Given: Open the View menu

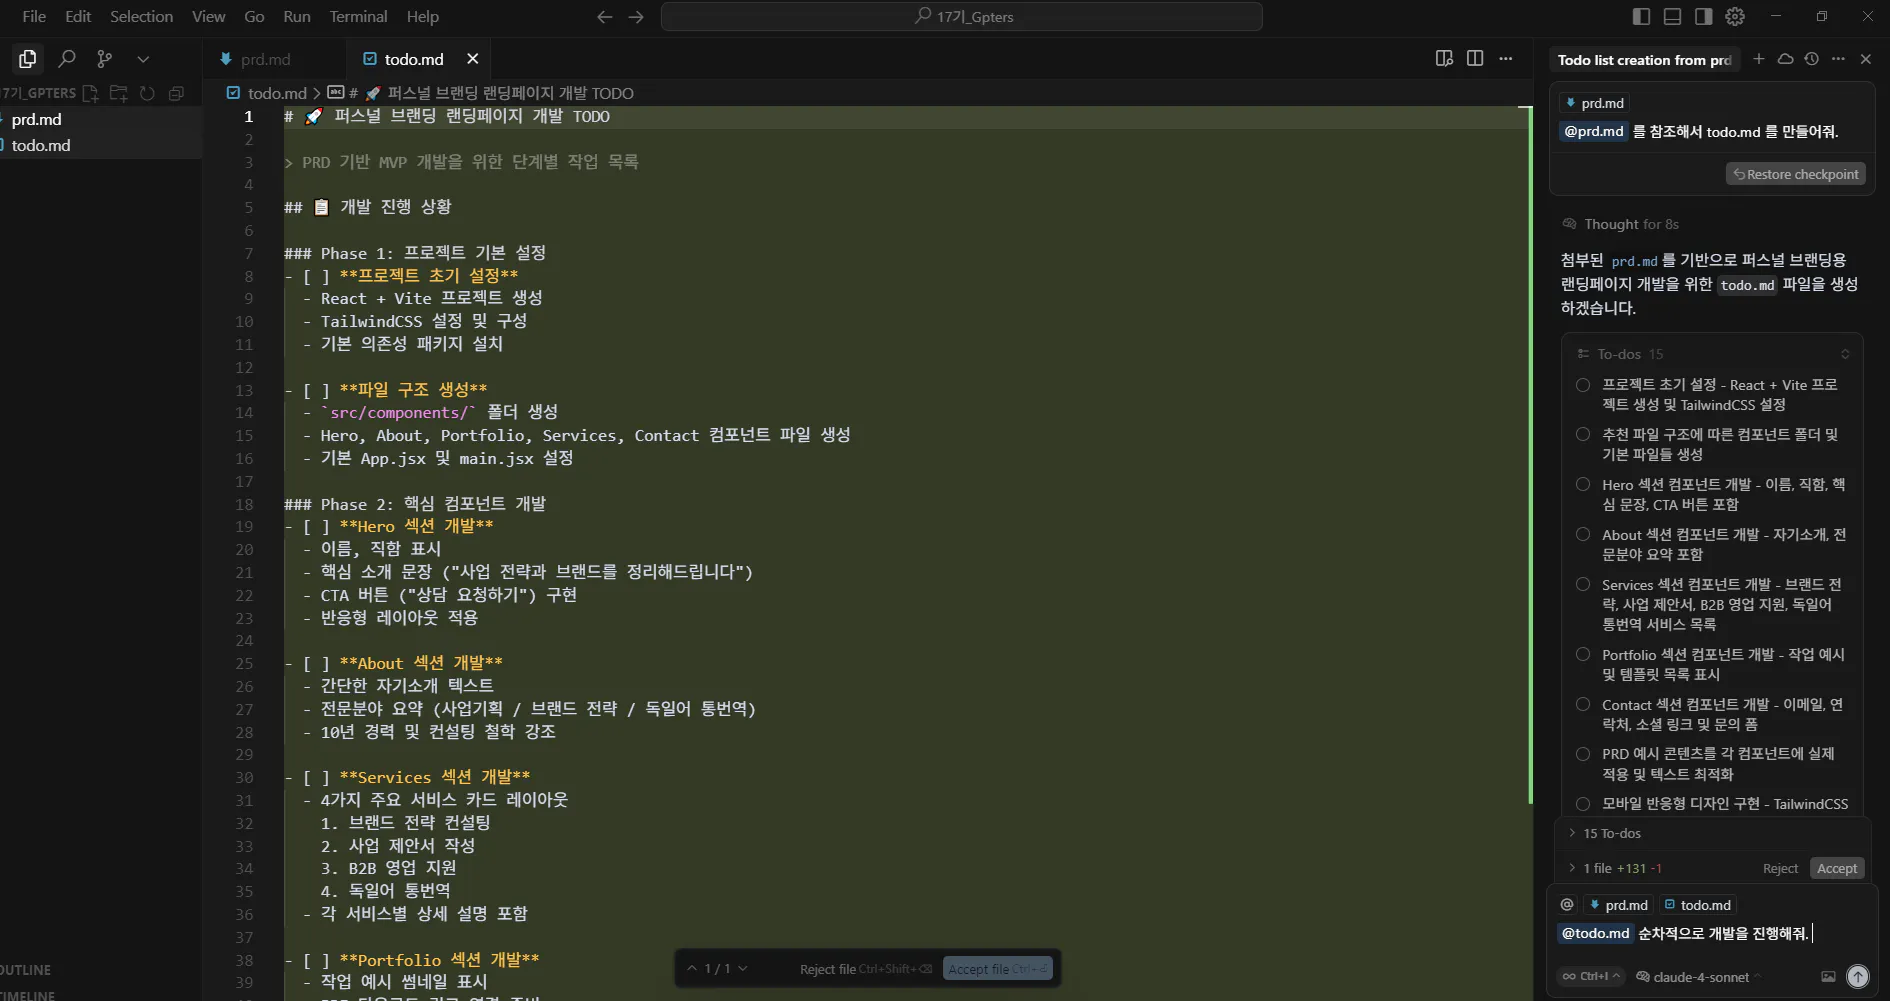Looking at the screenshot, I should [209, 17].
